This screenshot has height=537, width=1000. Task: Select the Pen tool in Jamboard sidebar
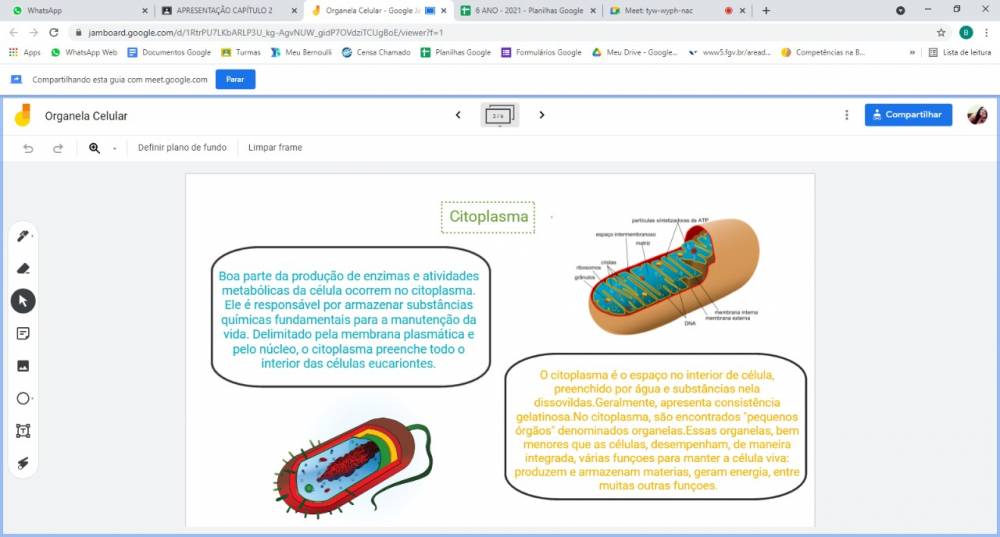click(x=23, y=236)
